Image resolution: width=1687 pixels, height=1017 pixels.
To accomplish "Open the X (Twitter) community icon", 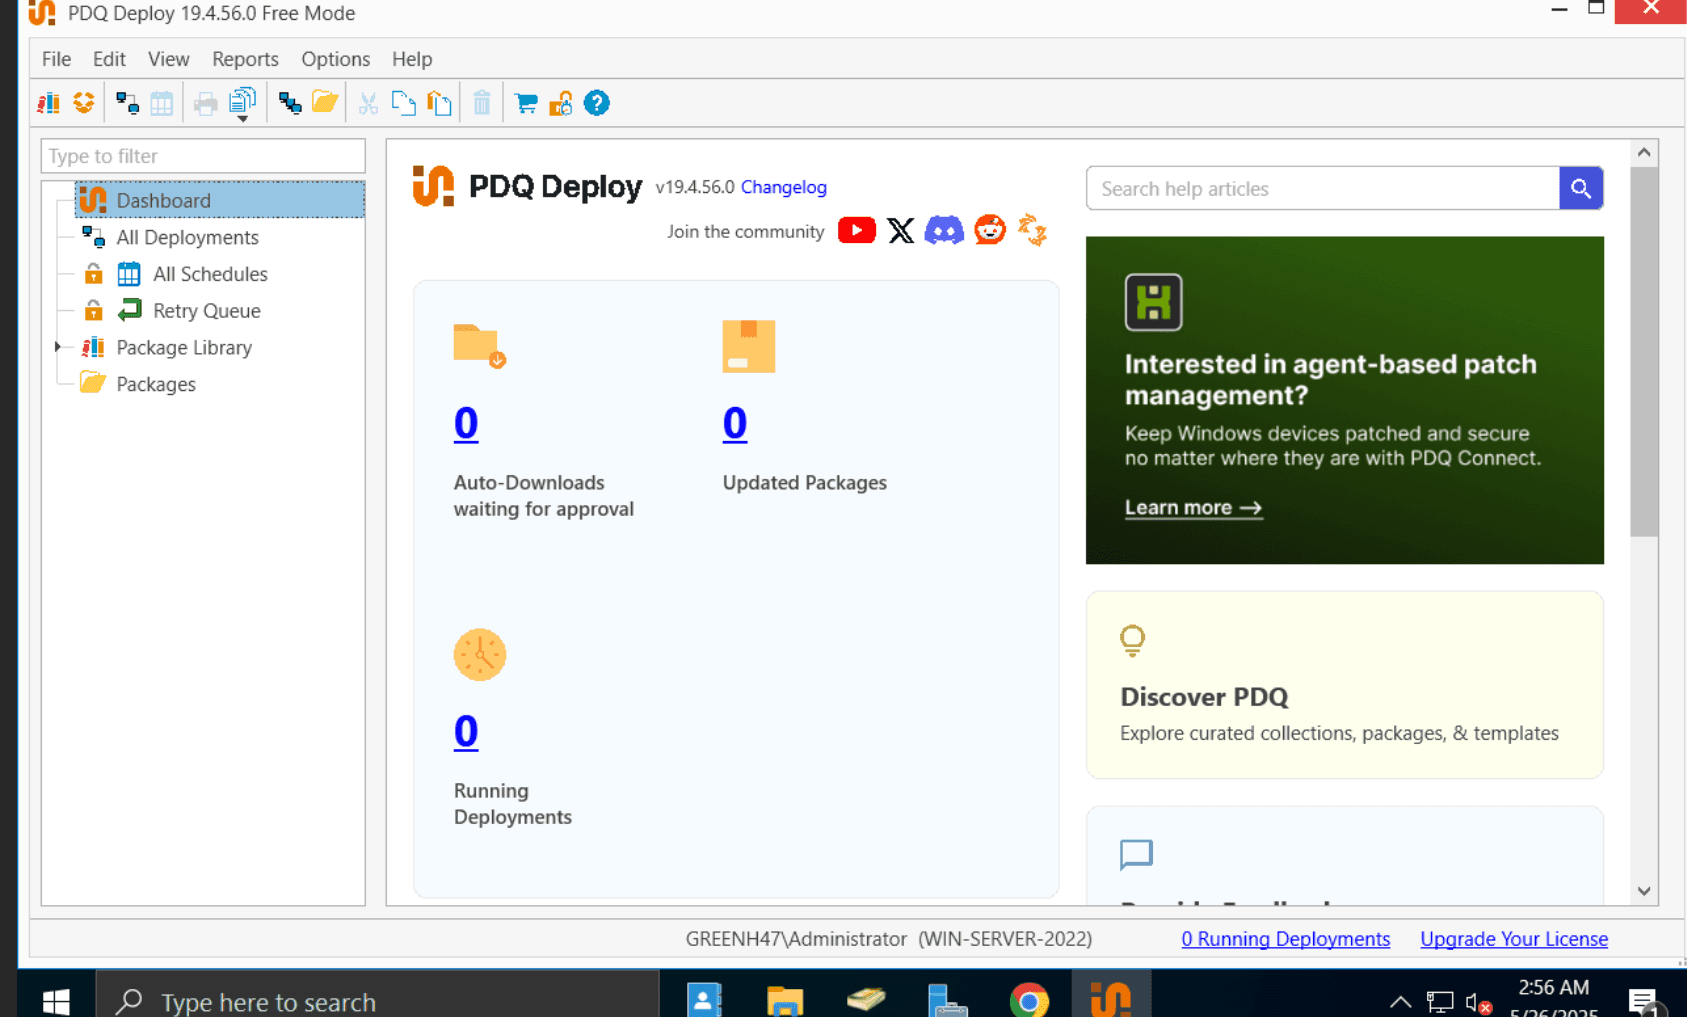I will click(900, 231).
